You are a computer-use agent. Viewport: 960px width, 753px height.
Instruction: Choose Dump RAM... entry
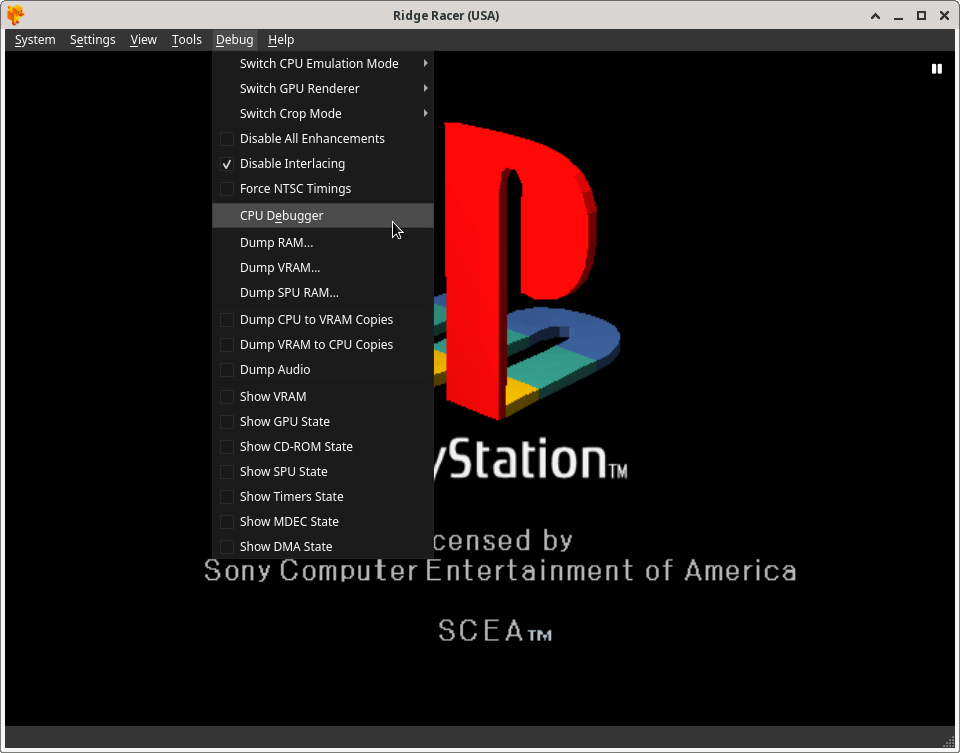(323, 243)
